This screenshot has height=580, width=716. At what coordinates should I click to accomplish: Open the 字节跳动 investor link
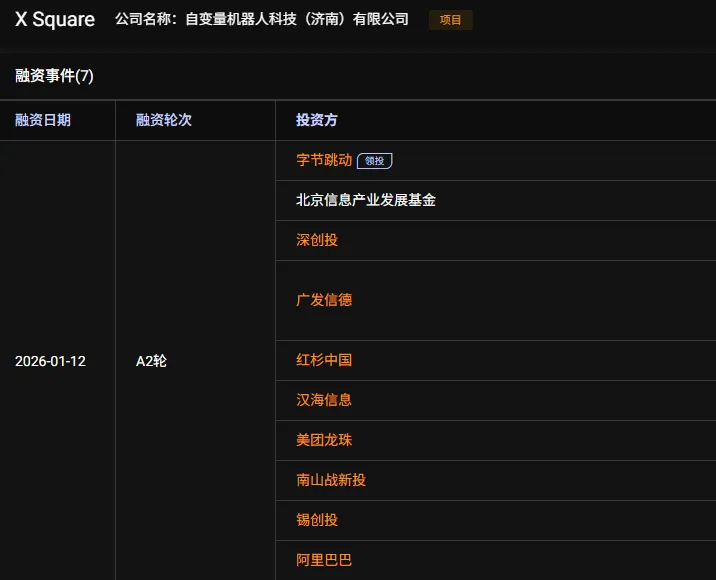[x=324, y=160]
